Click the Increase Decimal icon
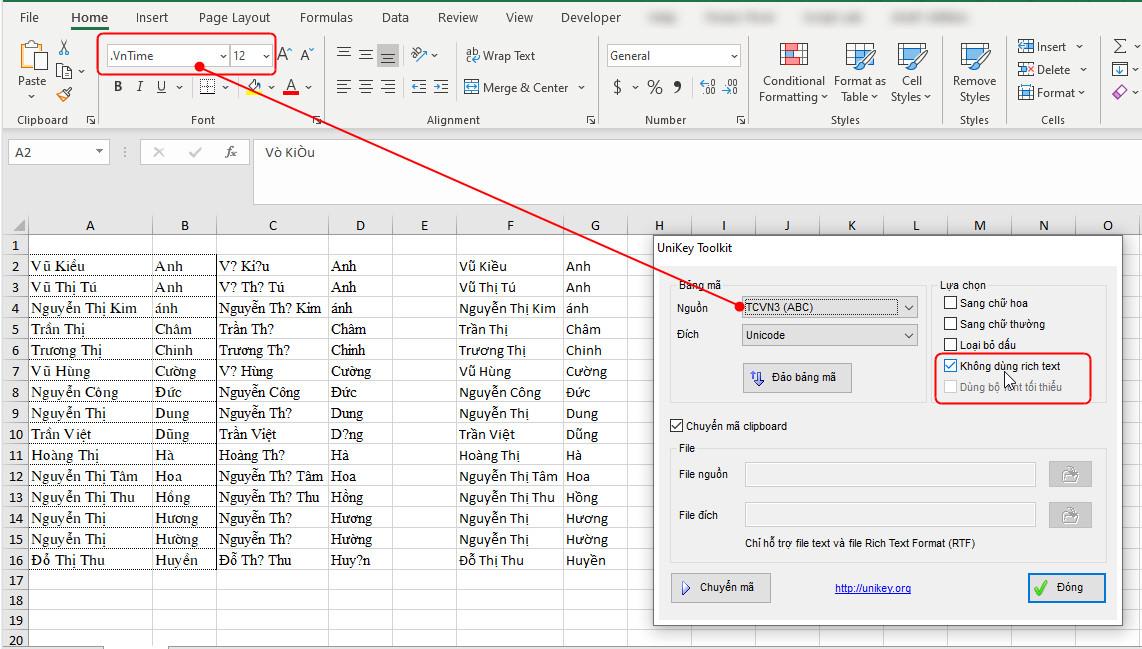 (x=703, y=88)
